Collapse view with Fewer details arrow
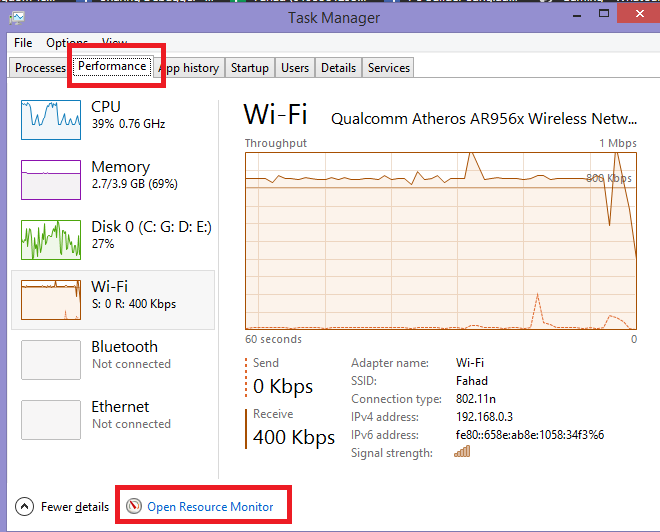 click(x=25, y=507)
